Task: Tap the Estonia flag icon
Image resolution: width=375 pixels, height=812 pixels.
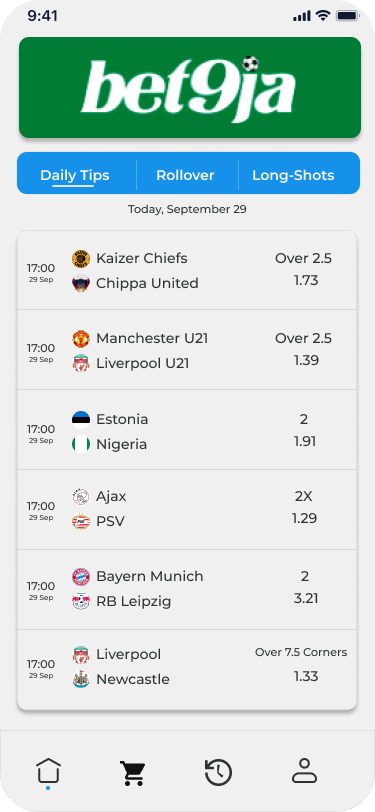Action: pyautogui.click(x=81, y=419)
